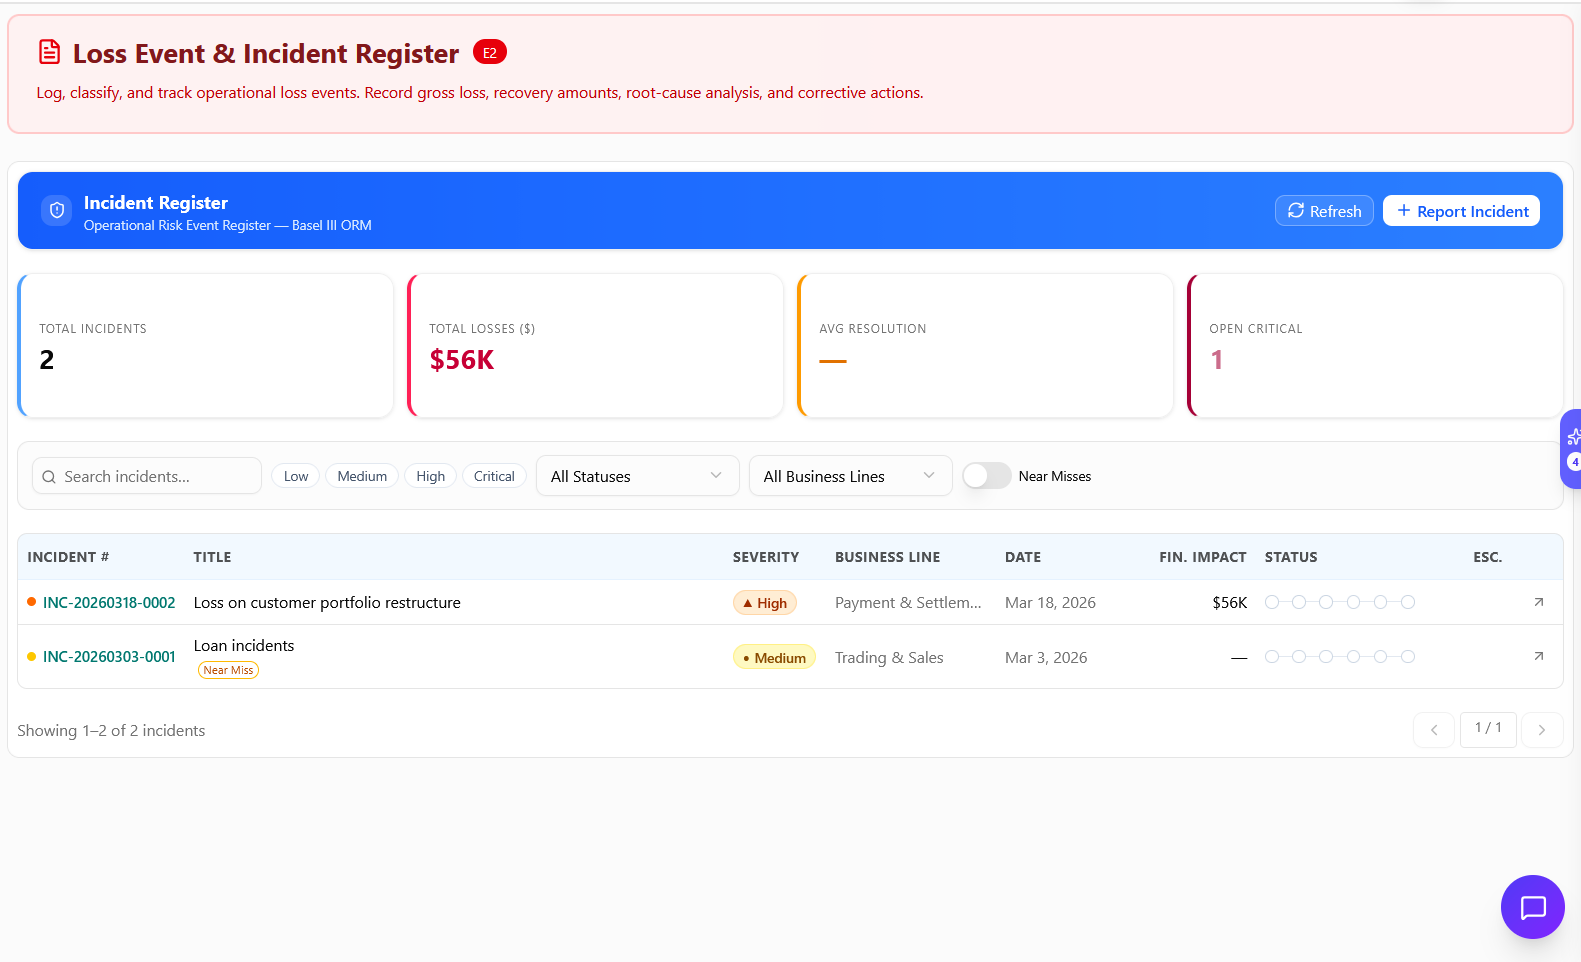Sort by the Severity column header

coord(765,557)
